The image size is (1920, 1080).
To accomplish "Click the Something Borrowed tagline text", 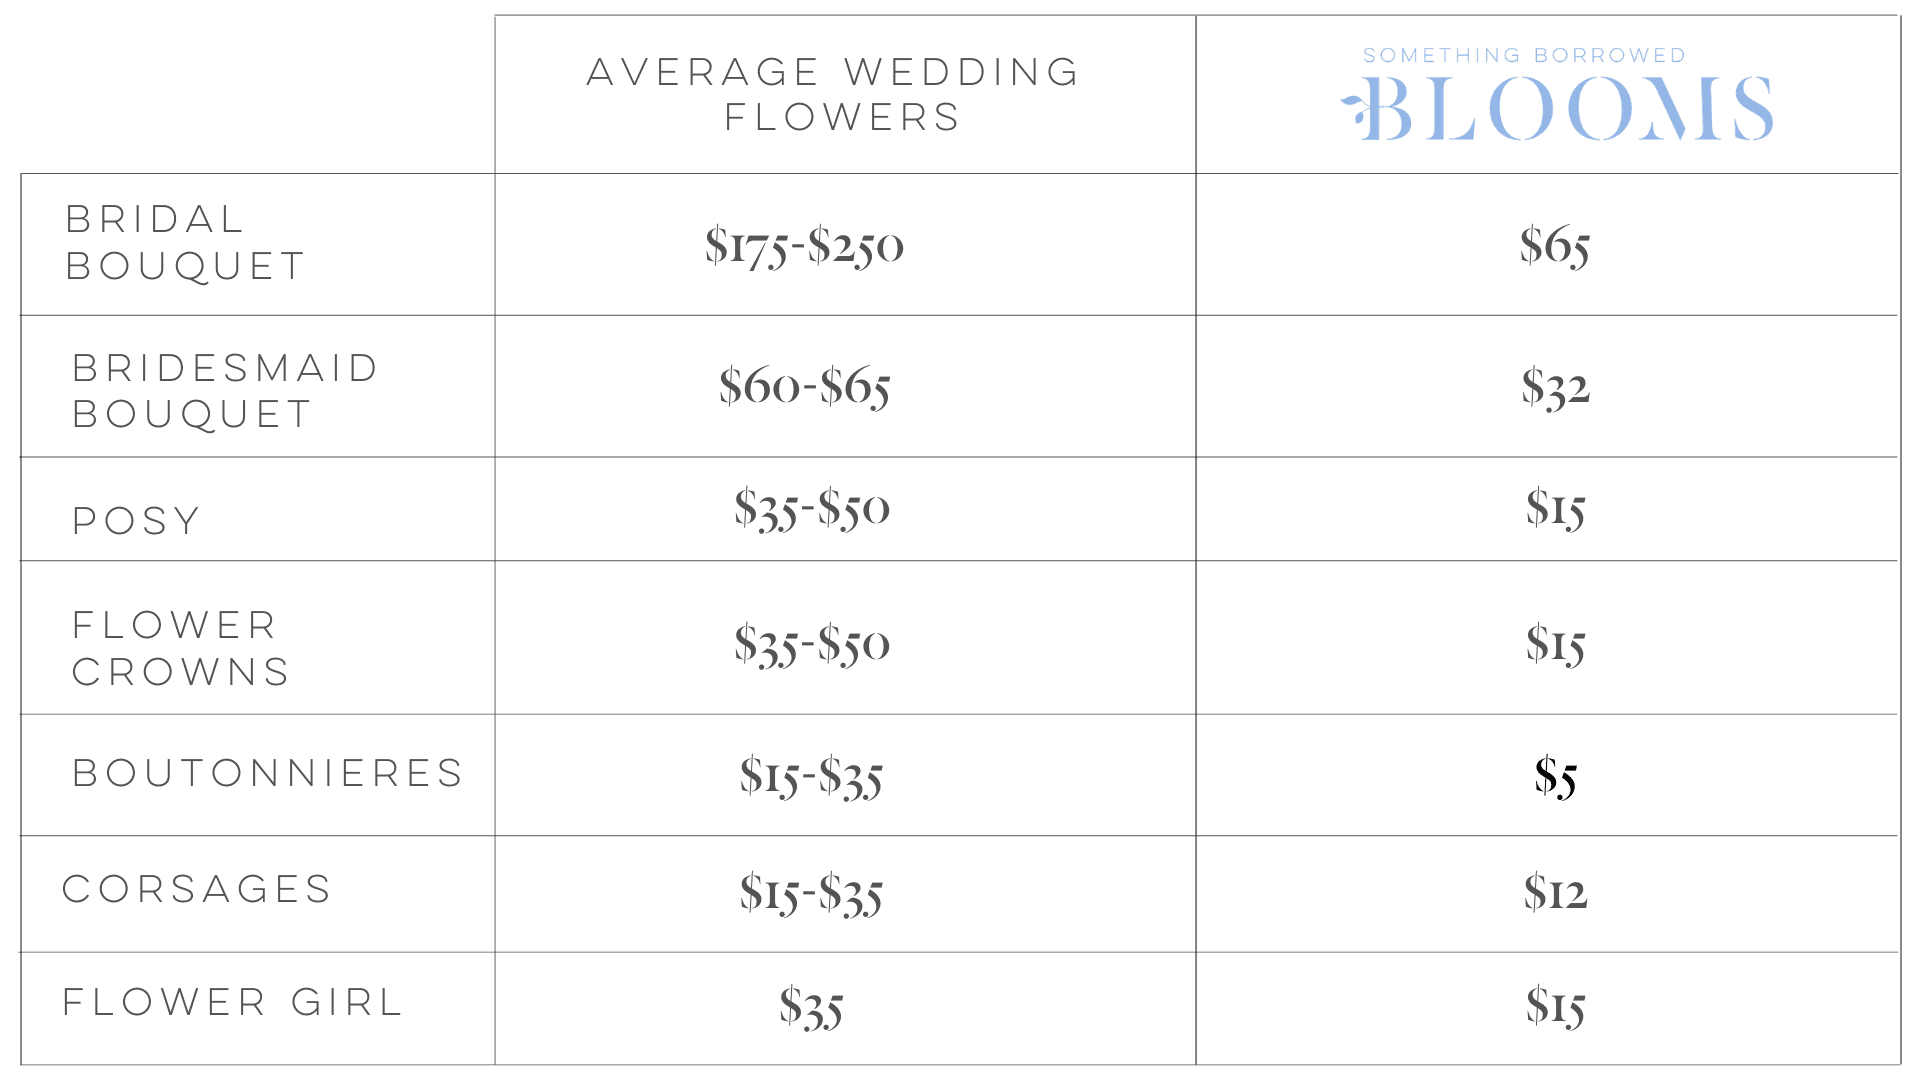I will (x=1524, y=56).
